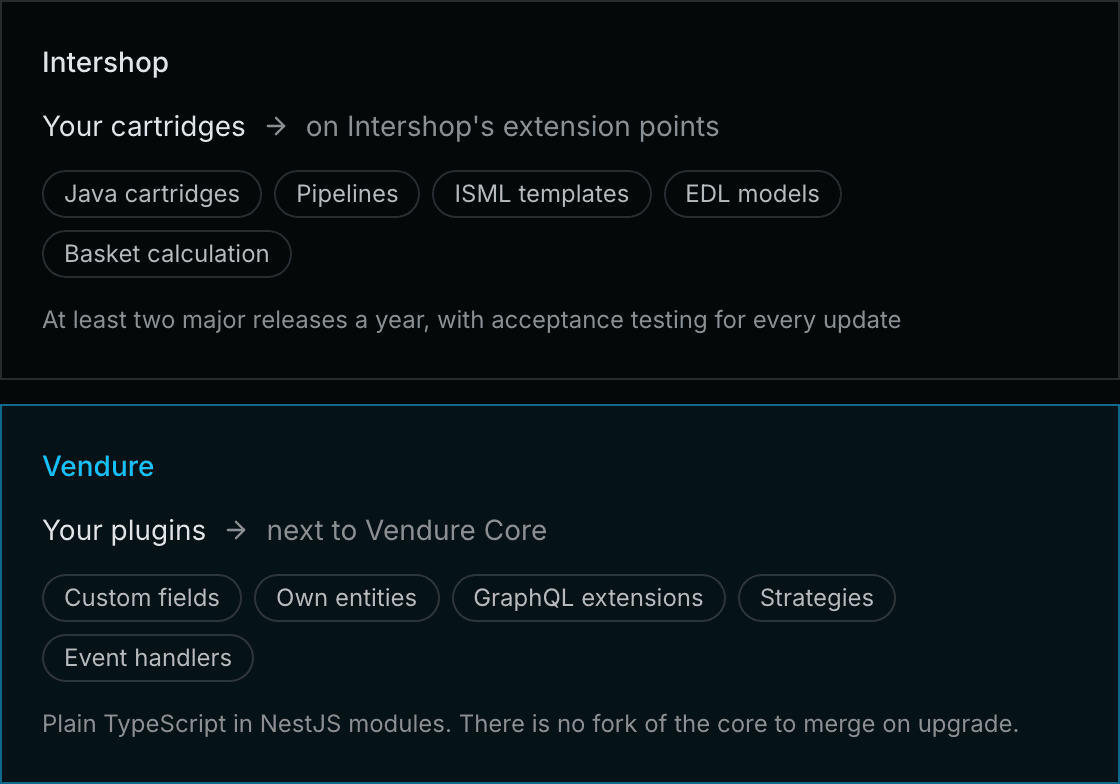Click the Intershop heading
Image resolution: width=1120 pixels, height=784 pixels.
105,63
